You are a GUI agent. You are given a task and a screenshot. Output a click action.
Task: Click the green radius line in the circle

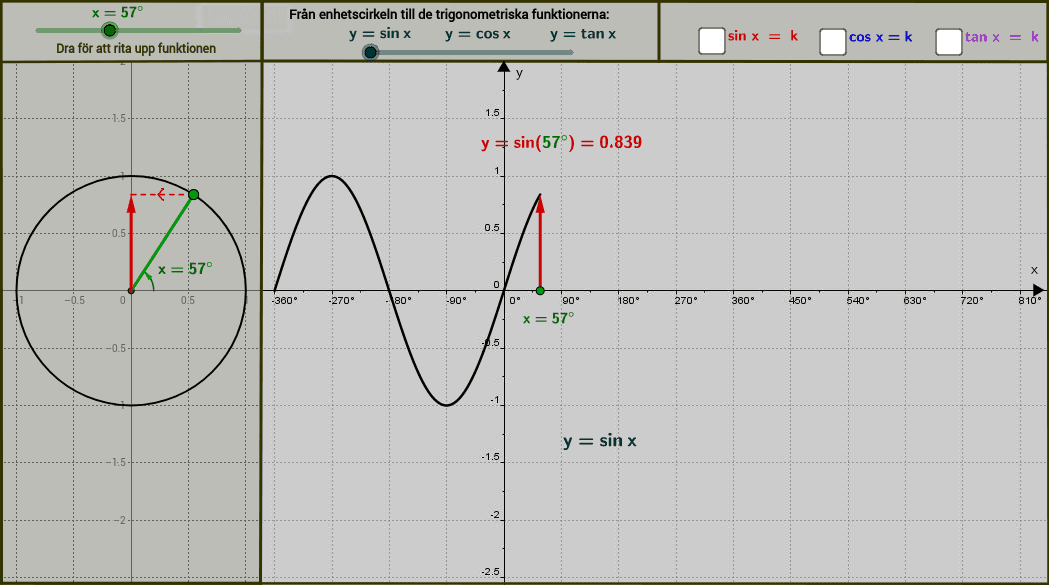coord(162,243)
